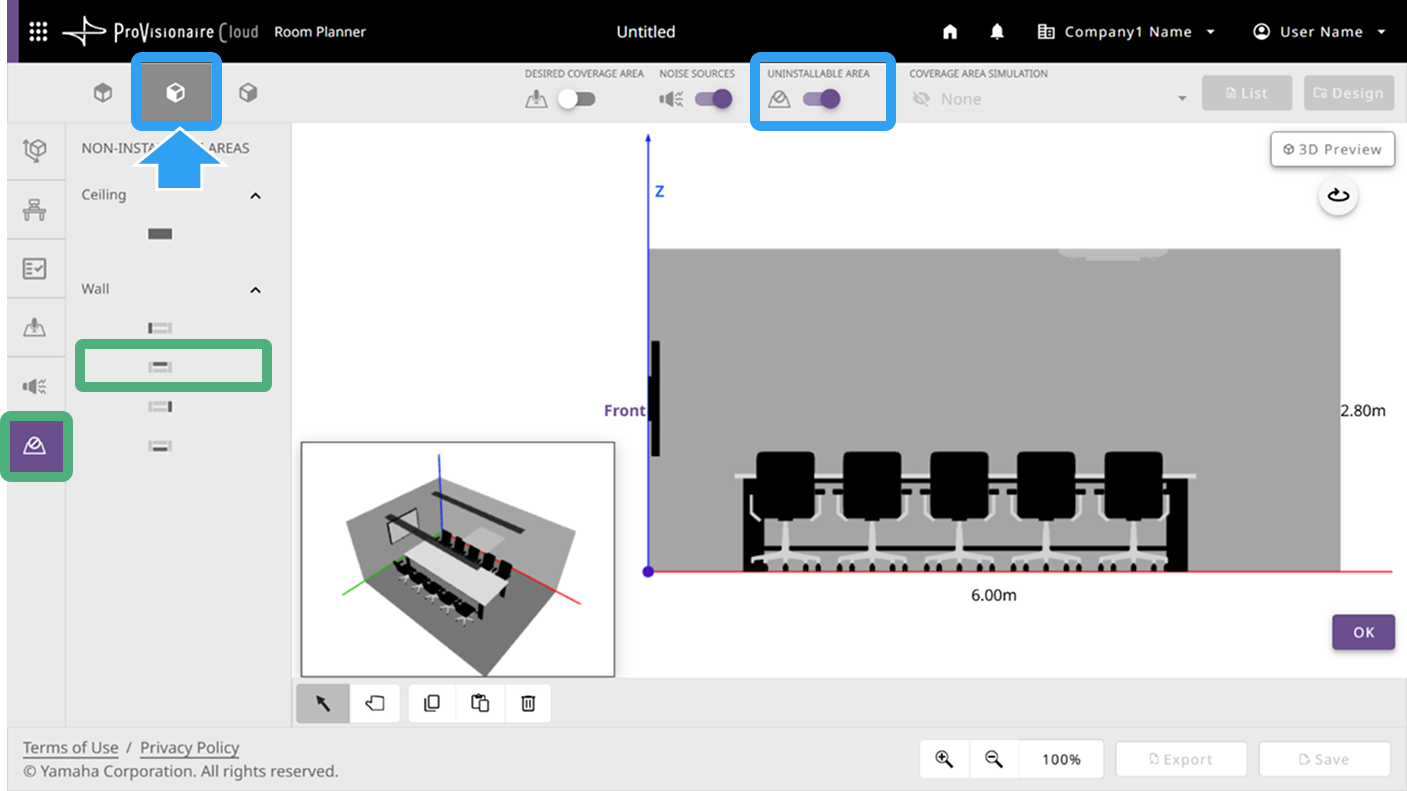Zoom in with the plus magnifier
1407x791 pixels.
[944, 759]
